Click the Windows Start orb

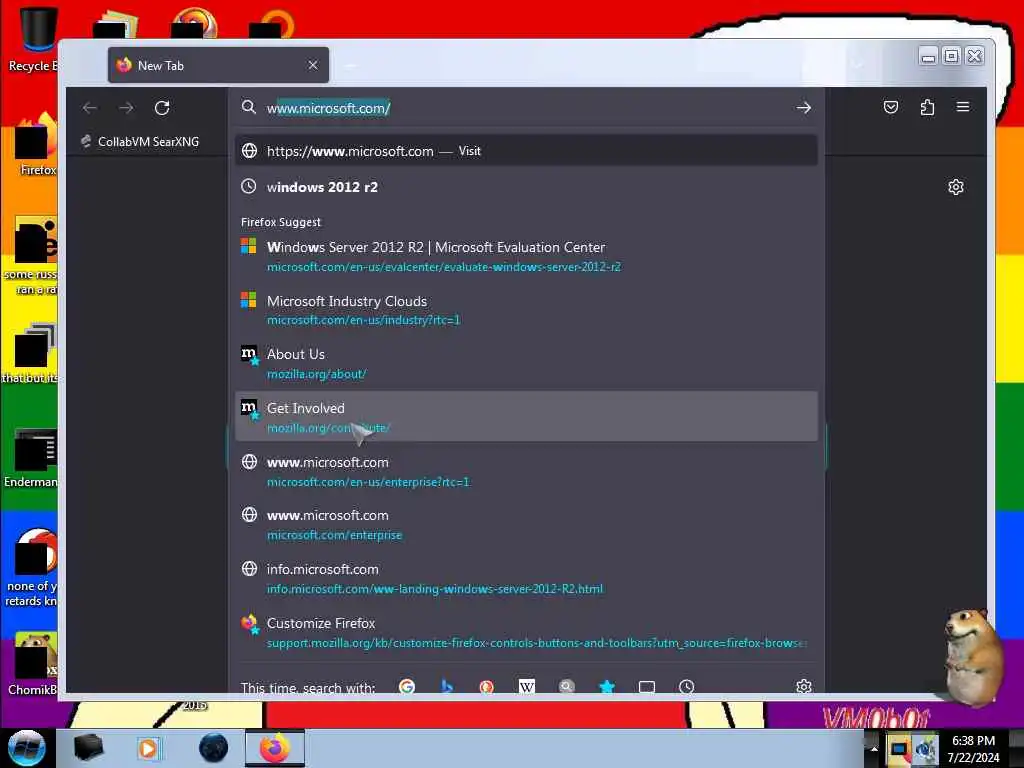(x=26, y=748)
